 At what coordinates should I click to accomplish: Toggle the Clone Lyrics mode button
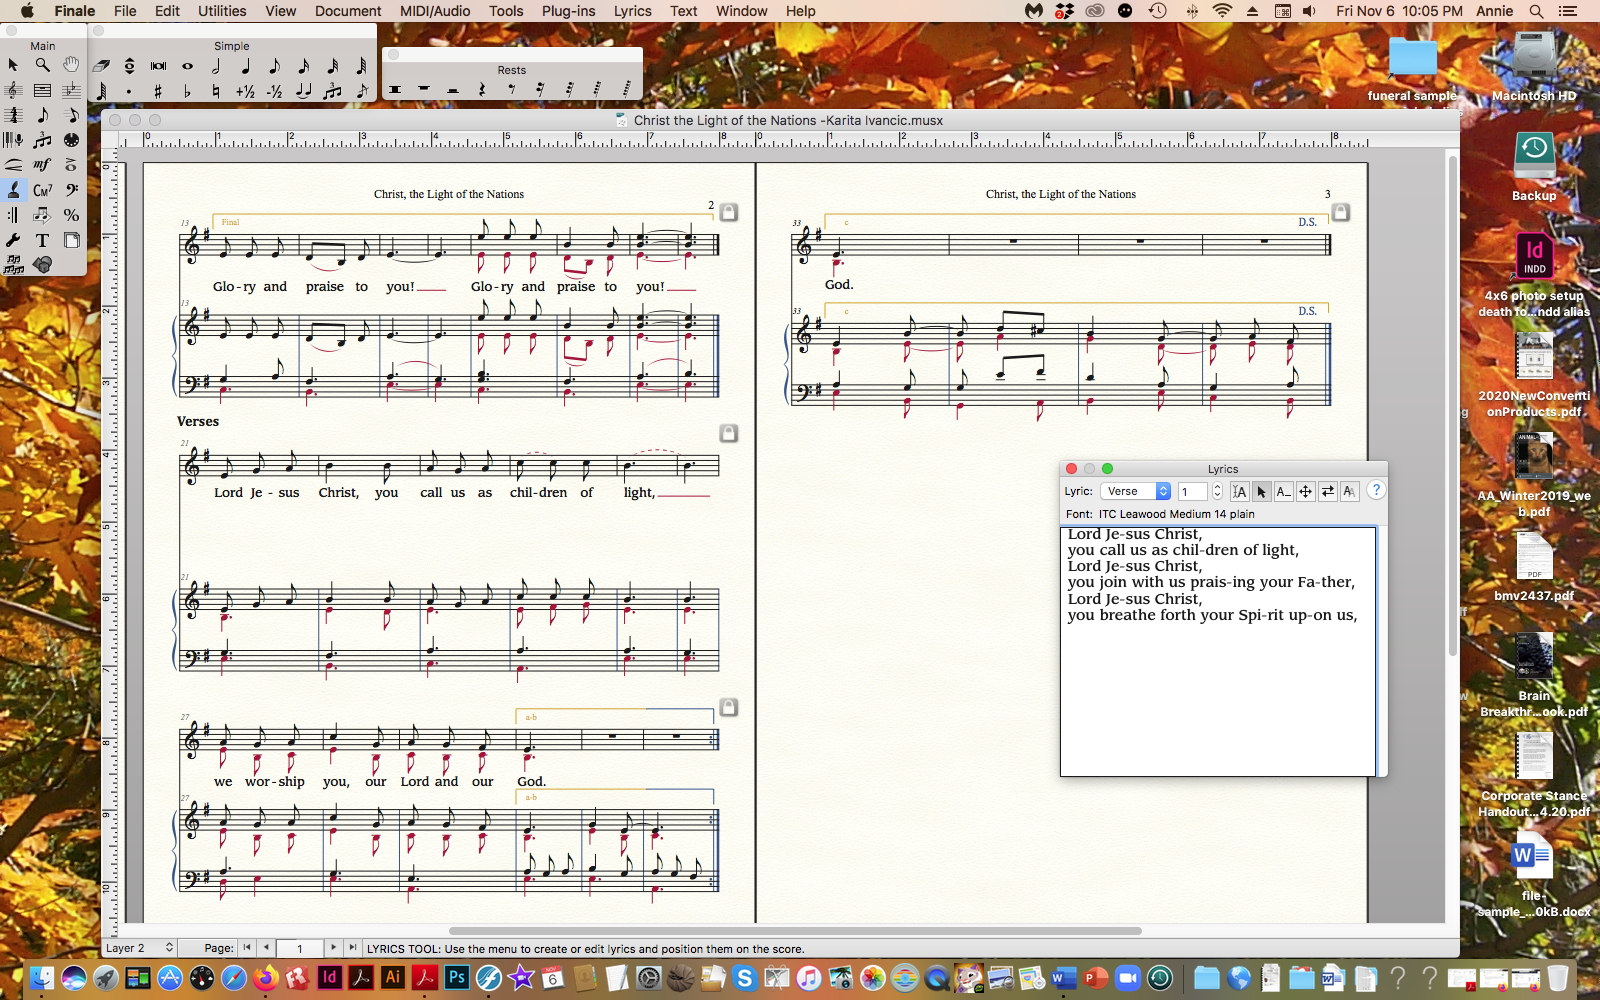pos(1349,491)
